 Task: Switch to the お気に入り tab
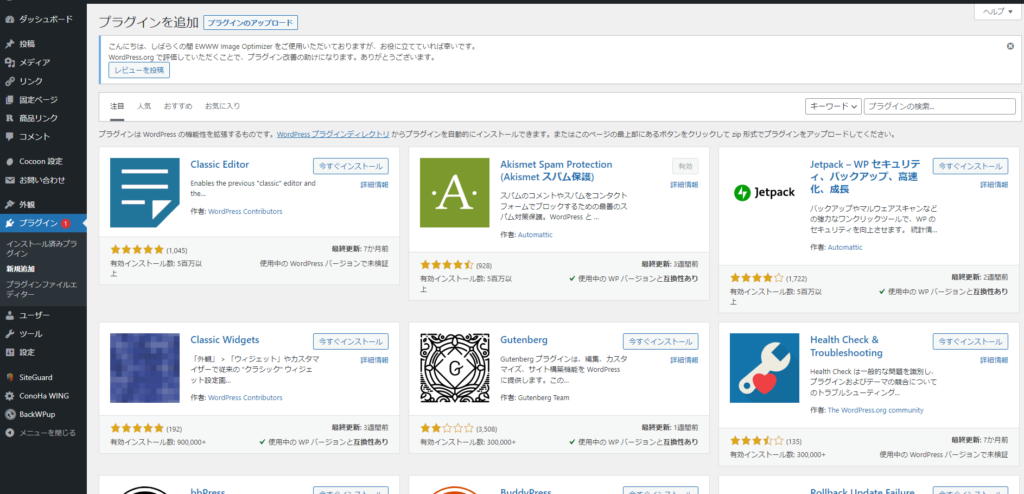(222, 106)
